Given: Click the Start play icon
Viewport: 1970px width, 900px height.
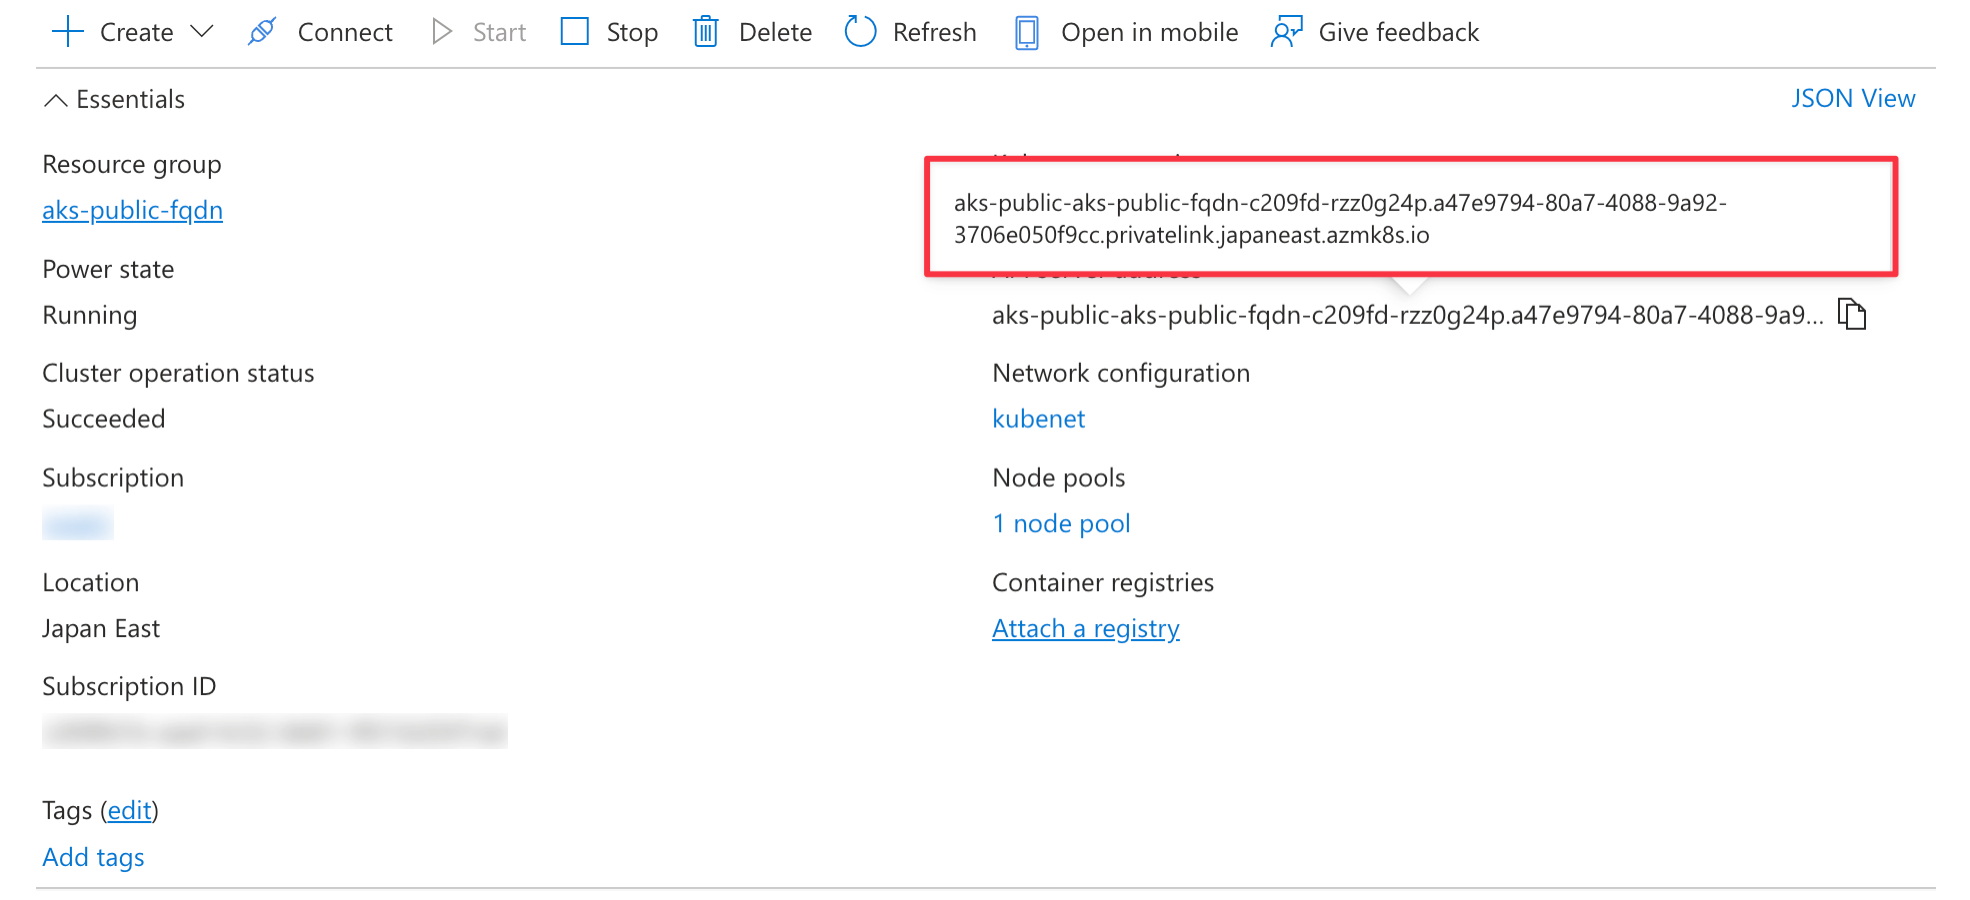Looking at the screenshot, I should tap(441, 32).
